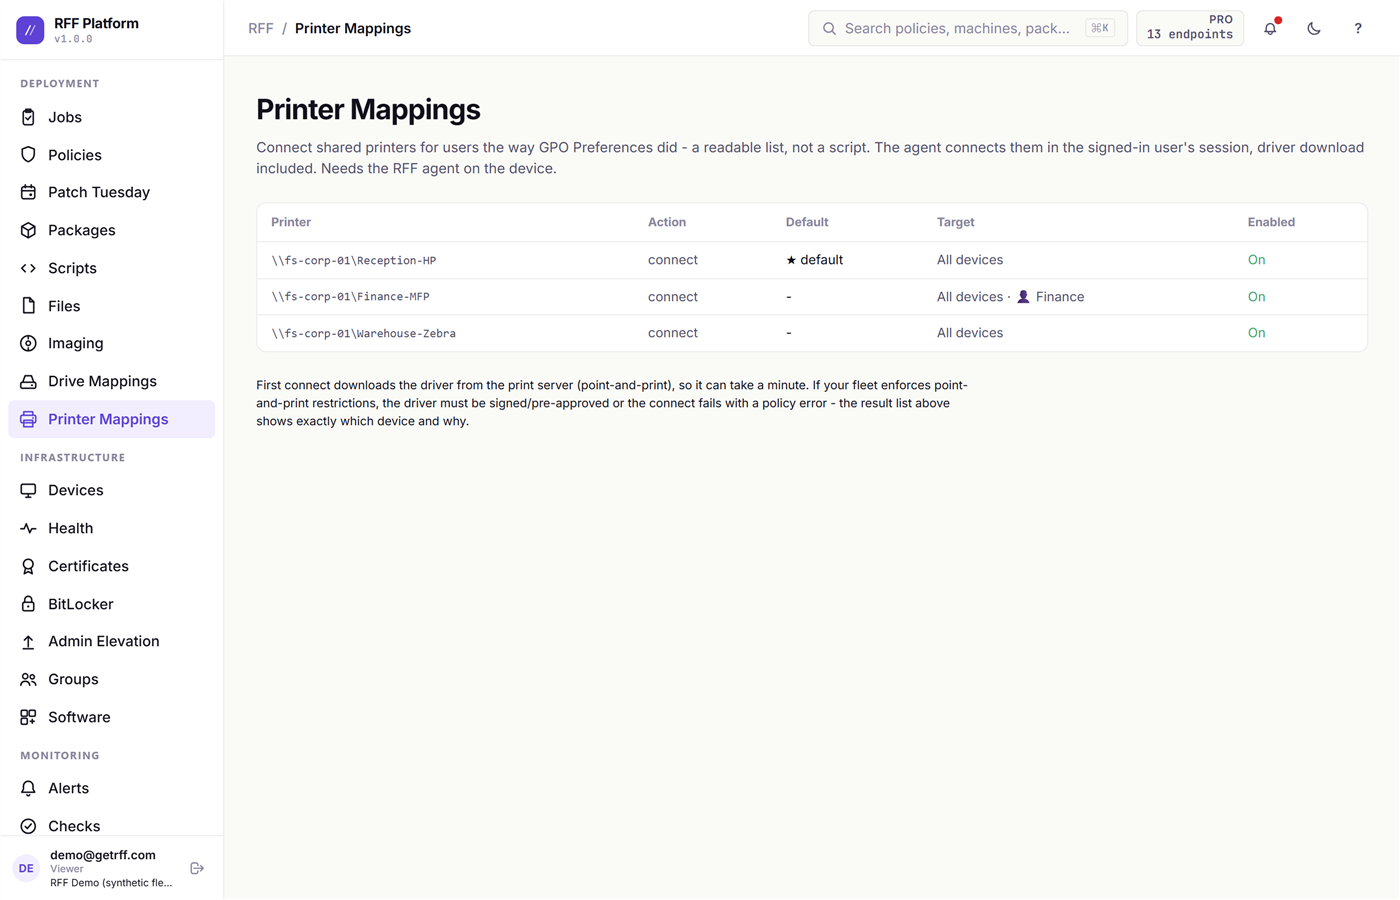The width and height of the screenshot is (1400, 900).
Task: Go to Policies in the sidebar
Action: coord(111,155)
